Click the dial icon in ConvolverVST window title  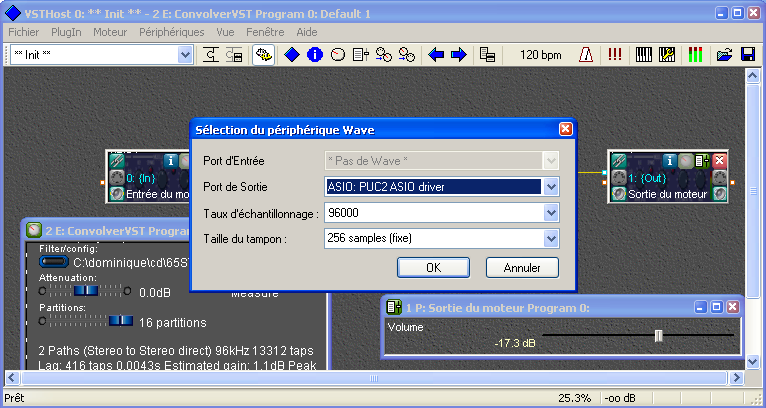[x=34, y=230]
